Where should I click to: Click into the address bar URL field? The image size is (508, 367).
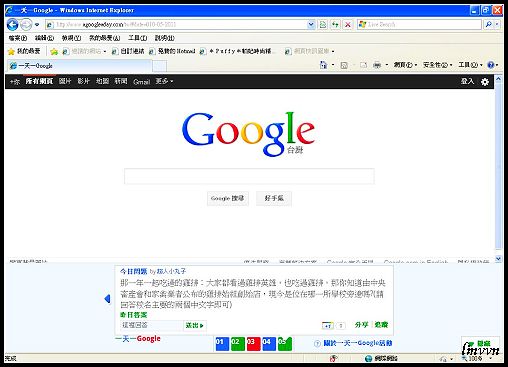tap(177, 24)
